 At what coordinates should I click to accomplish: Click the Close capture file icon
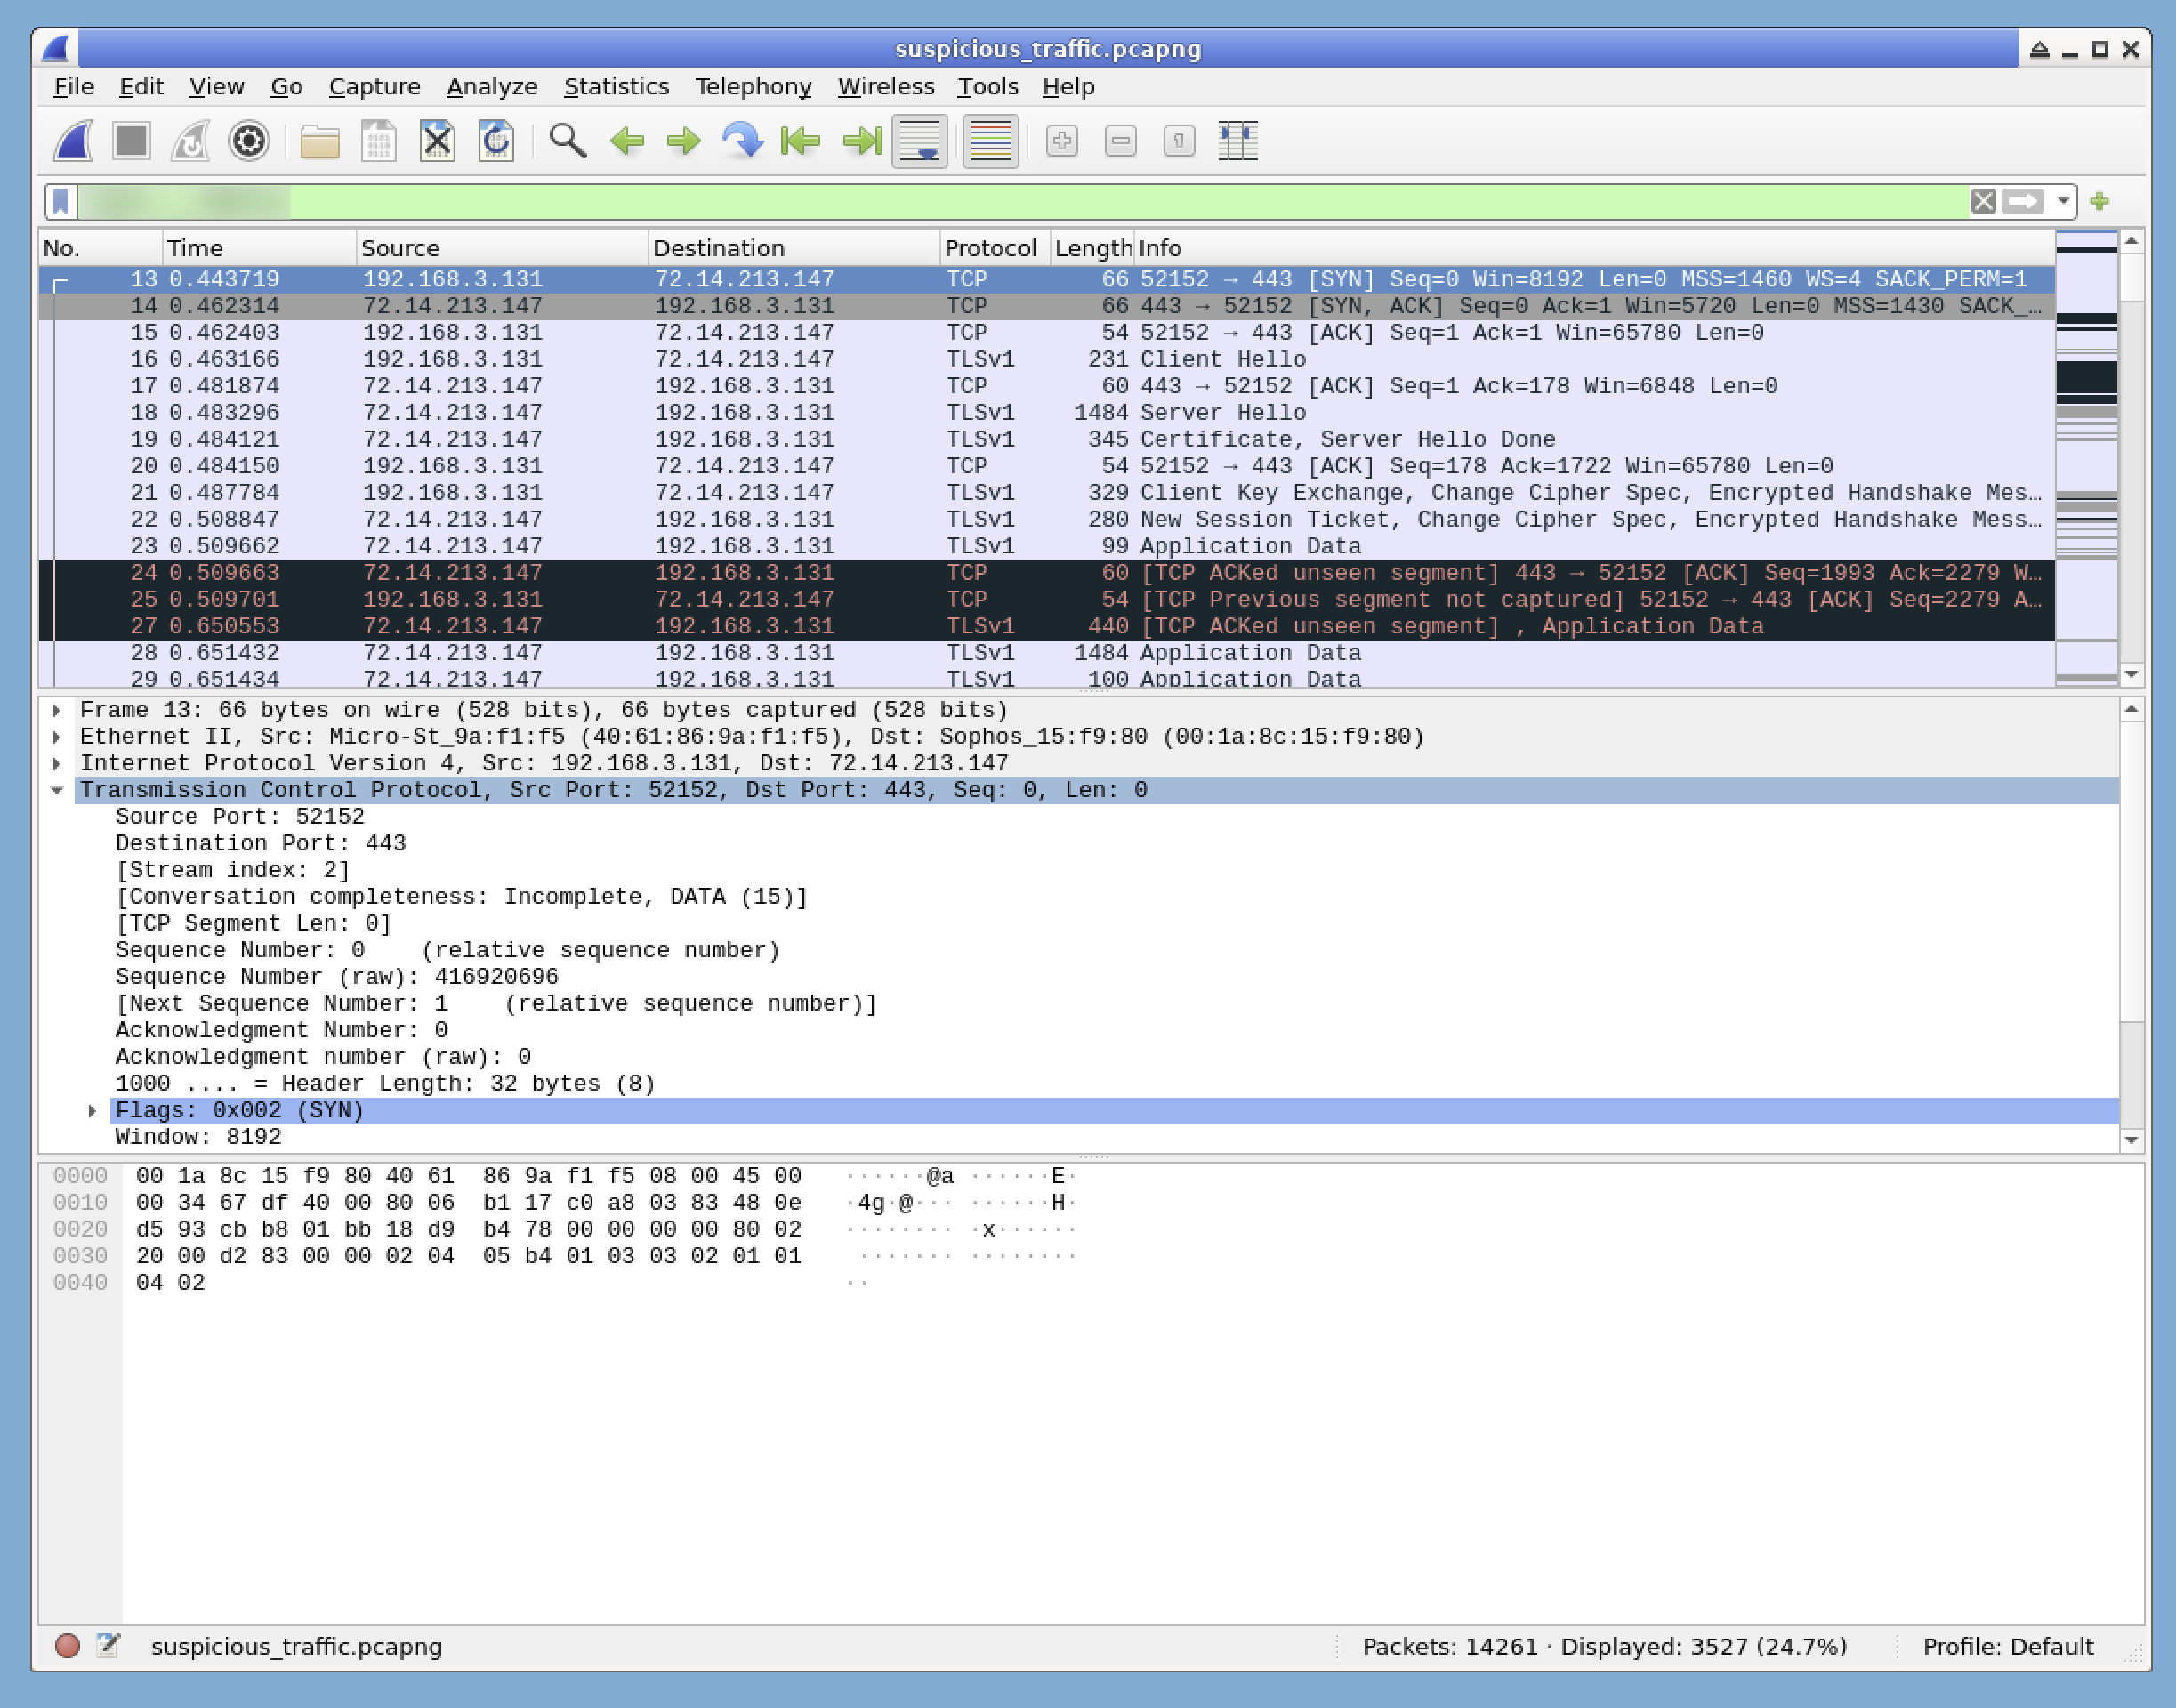[x=437, y=141]
